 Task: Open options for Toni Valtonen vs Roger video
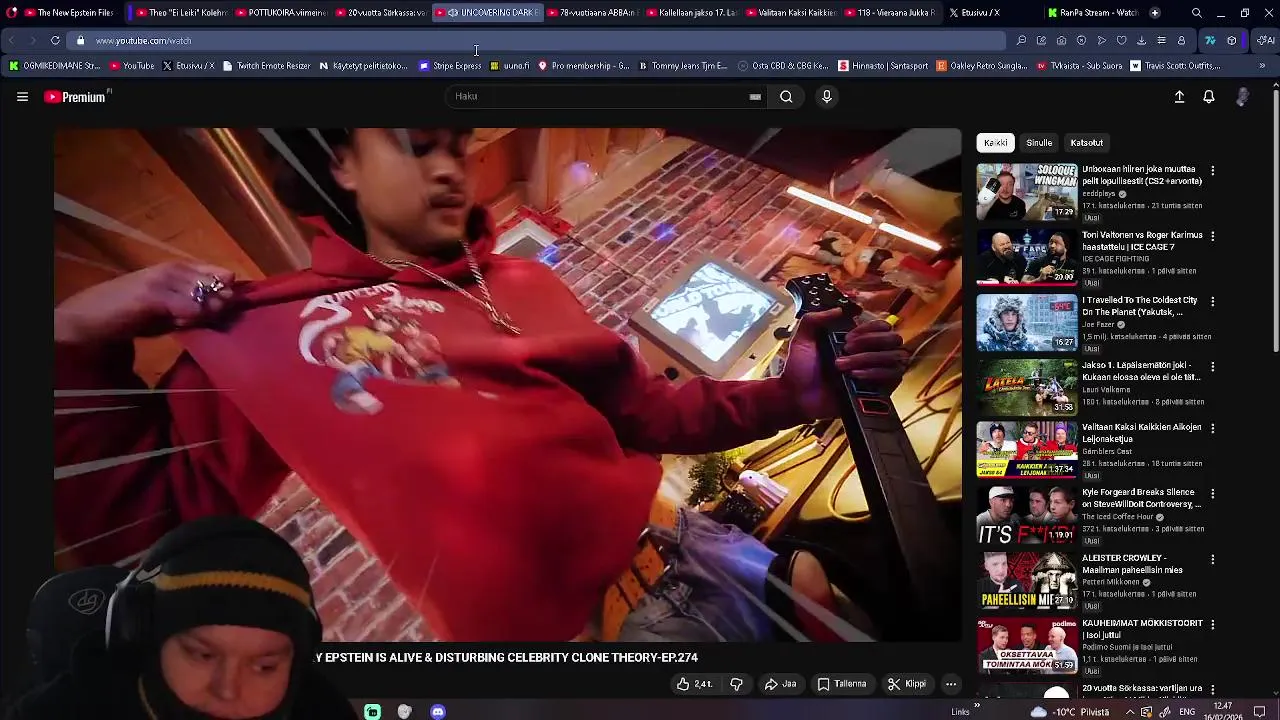1212,236
